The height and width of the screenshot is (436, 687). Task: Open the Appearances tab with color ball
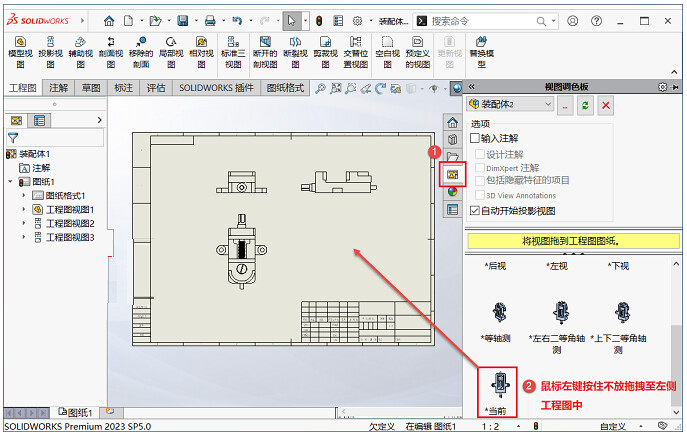pyautogui.click(x=452, y=192)
